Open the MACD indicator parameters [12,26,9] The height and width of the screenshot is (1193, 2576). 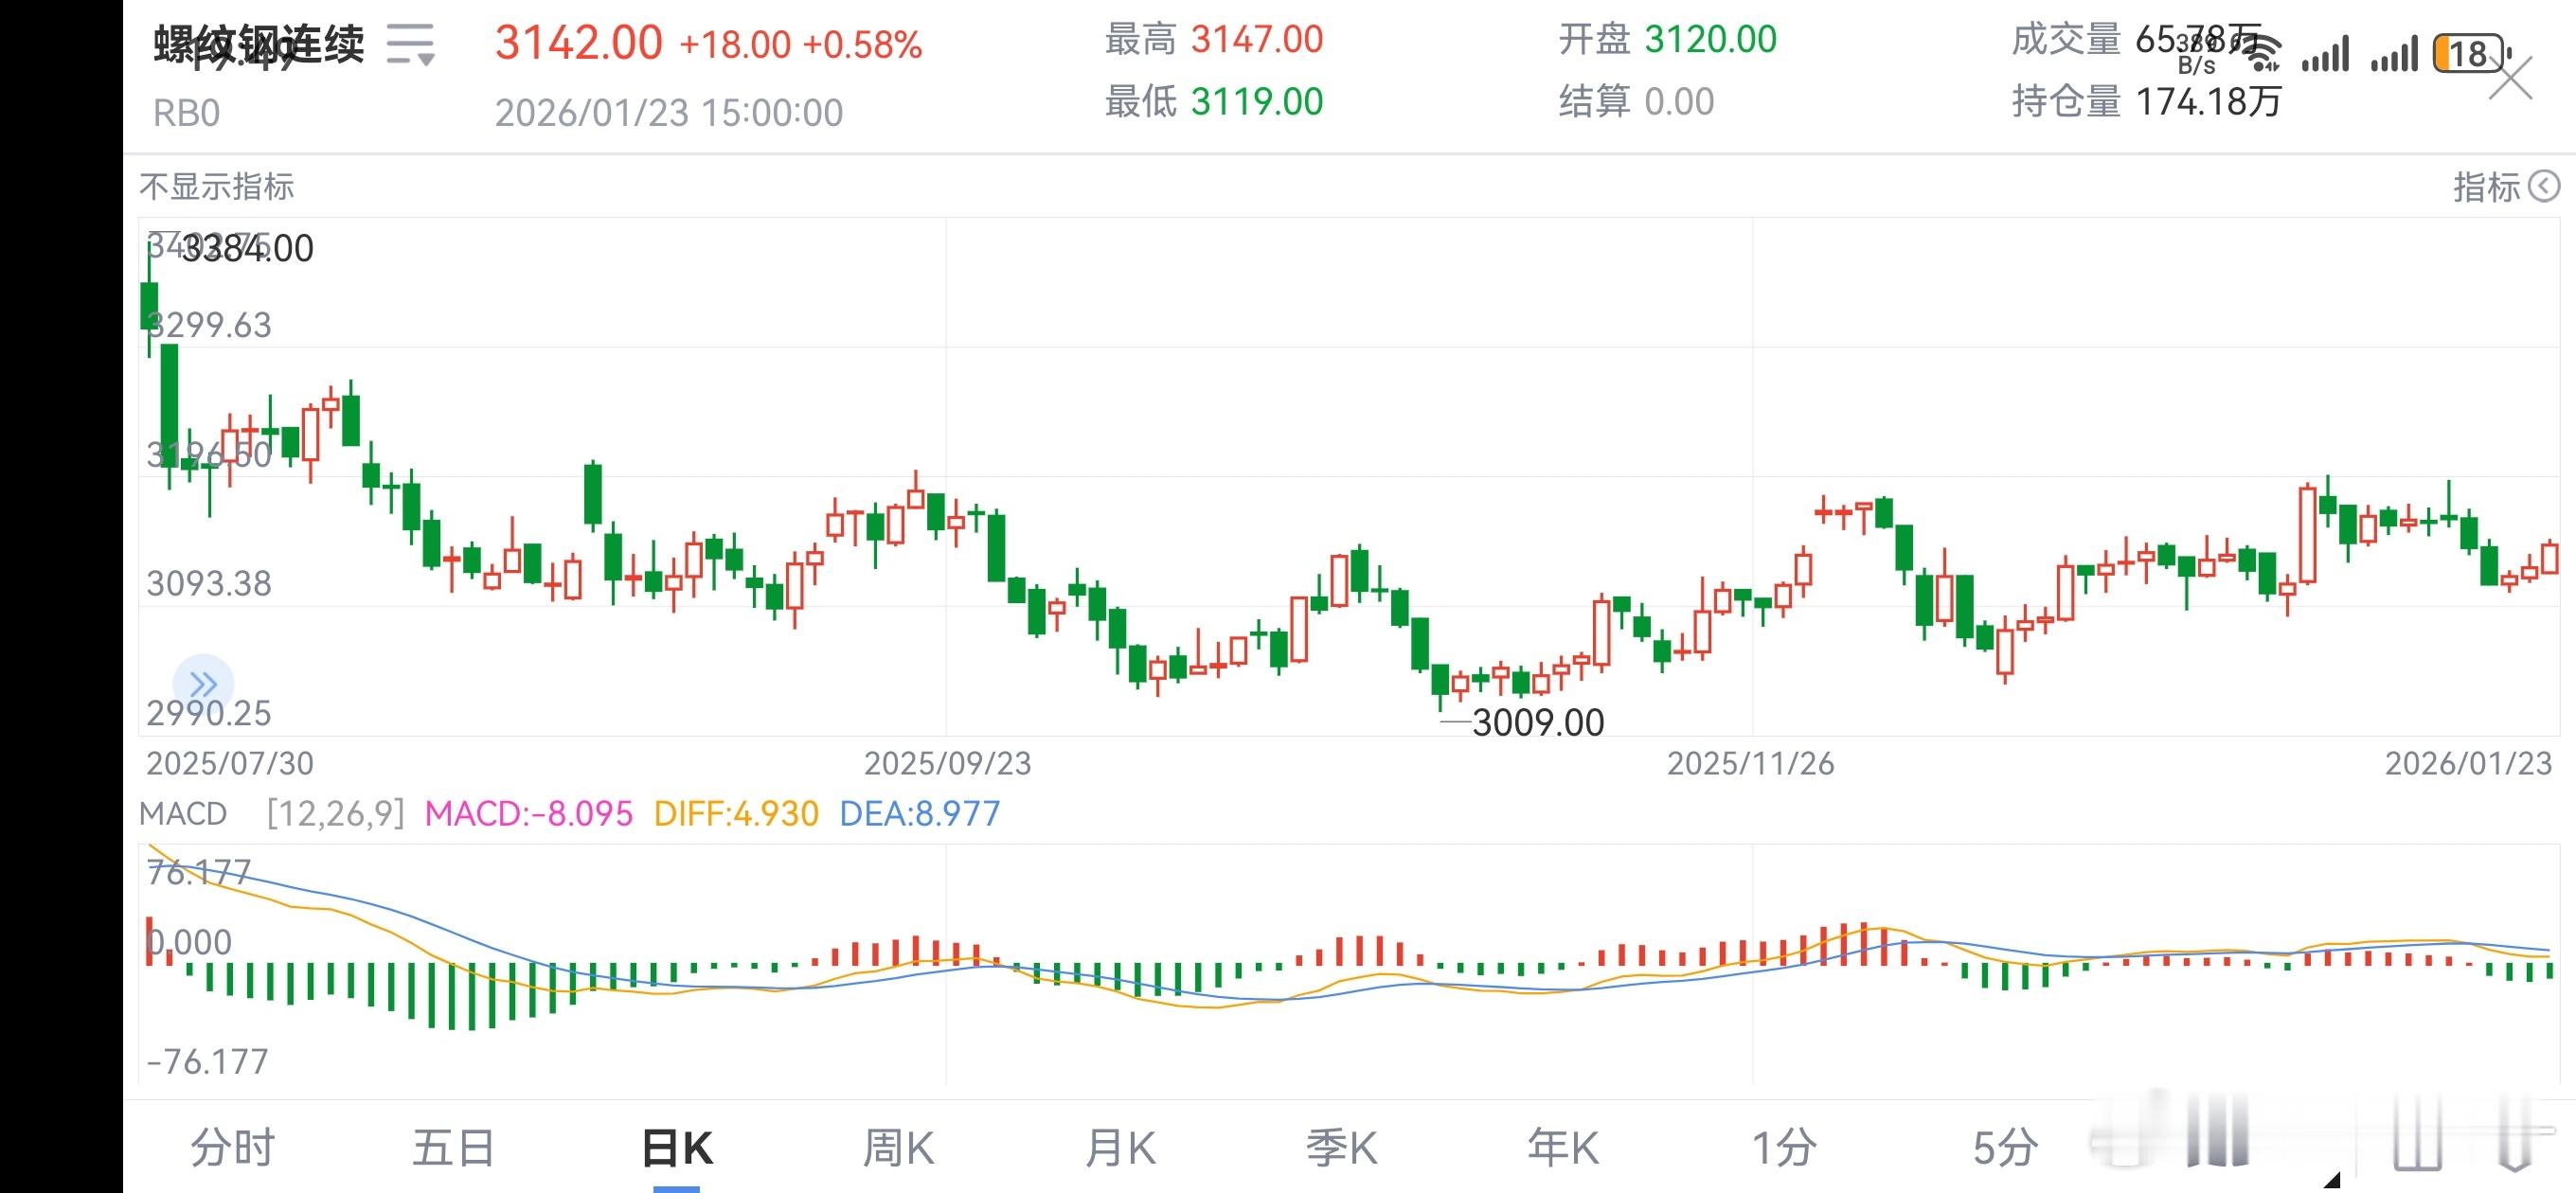(335, 813)
